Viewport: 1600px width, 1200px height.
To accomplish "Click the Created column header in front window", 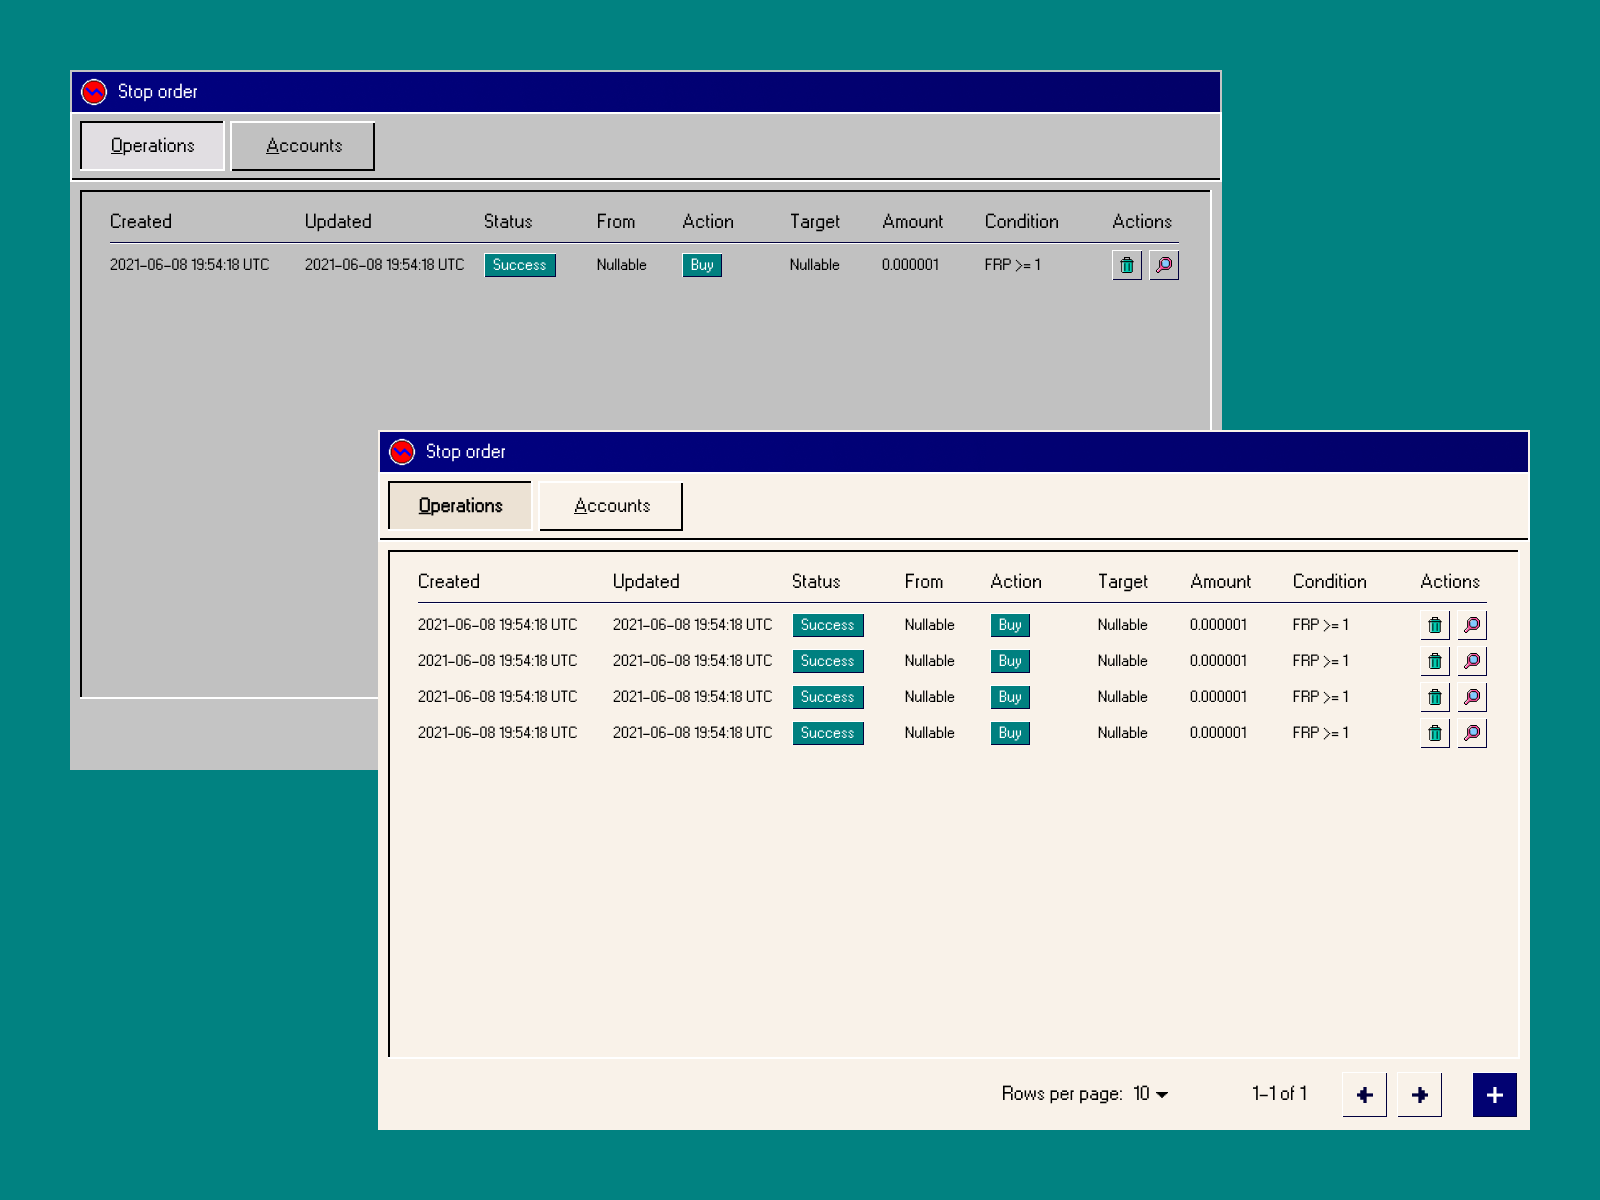I will pyautogui.click(x=448, y=581).
